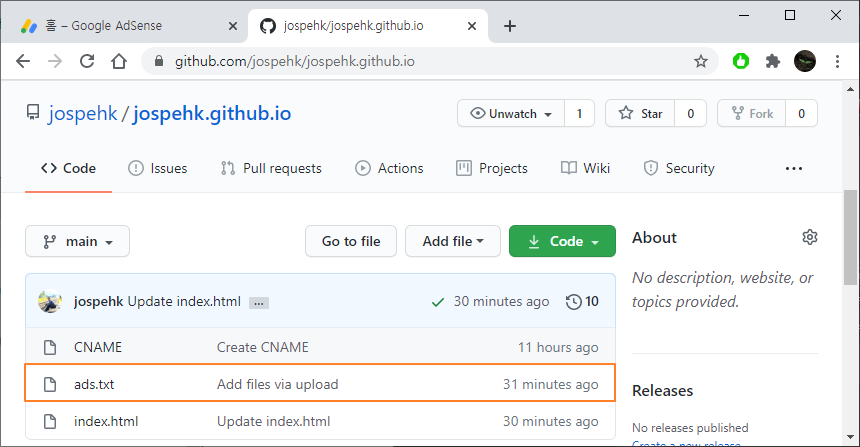
Task: Open the latest commit message Update index.html
Action: pos(184,302)
